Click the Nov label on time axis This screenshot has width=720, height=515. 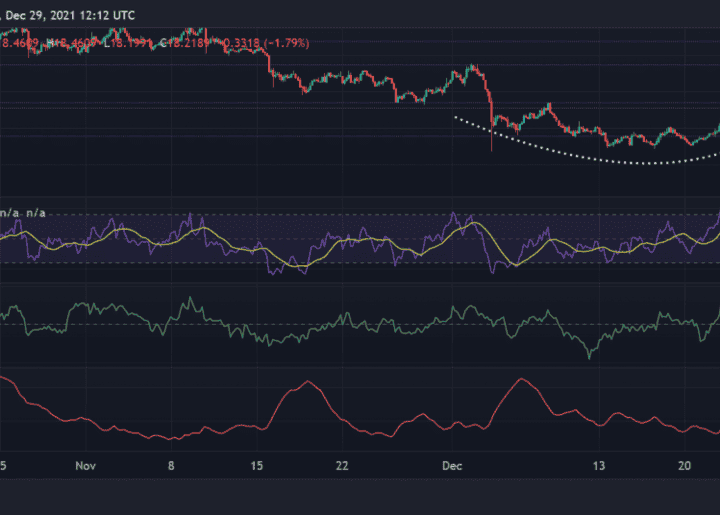pyautogui.click(x=85, y=466)
